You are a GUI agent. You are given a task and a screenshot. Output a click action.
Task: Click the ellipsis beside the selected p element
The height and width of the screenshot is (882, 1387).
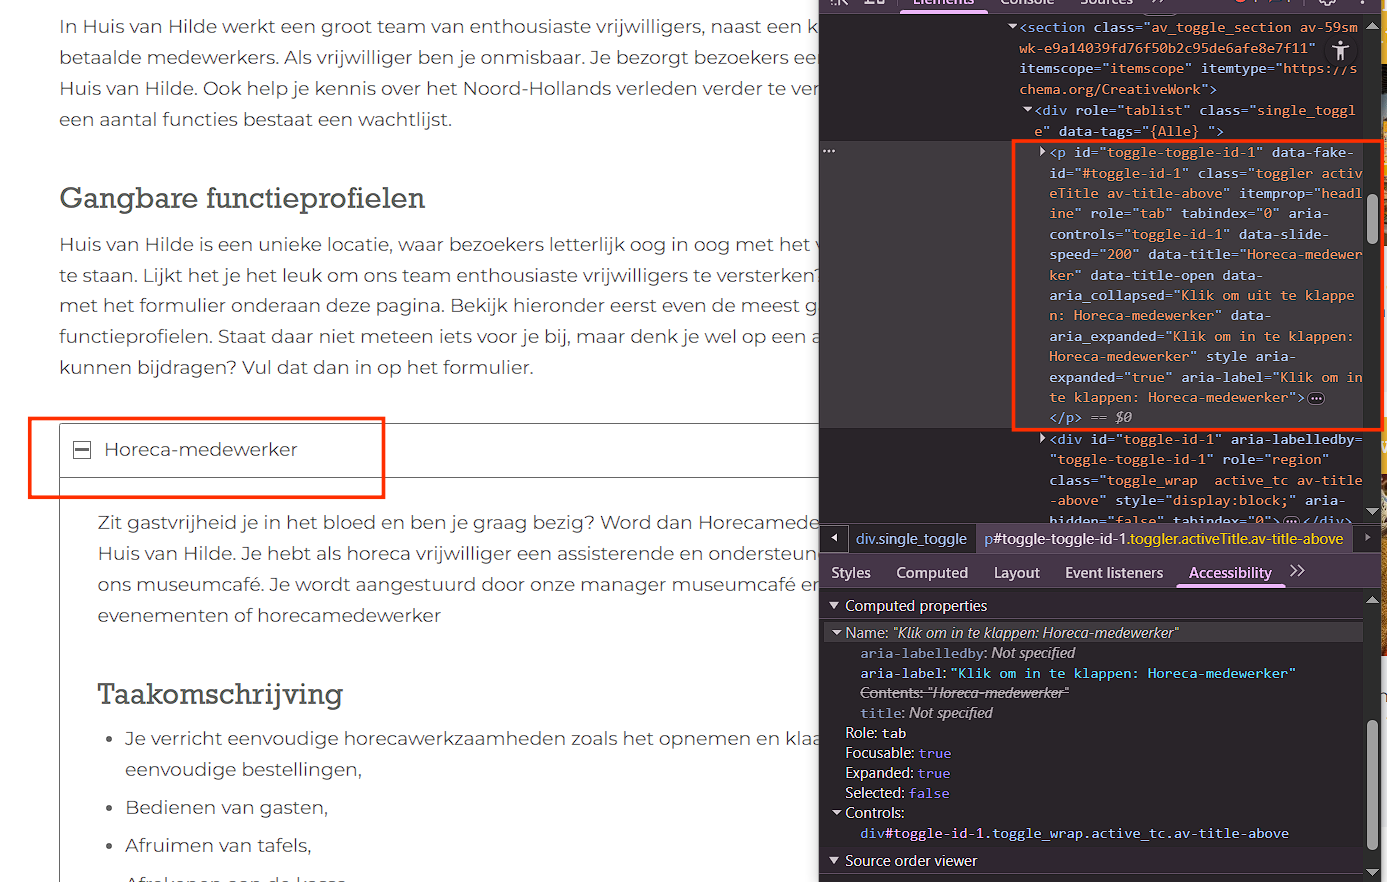pos(828,151)
